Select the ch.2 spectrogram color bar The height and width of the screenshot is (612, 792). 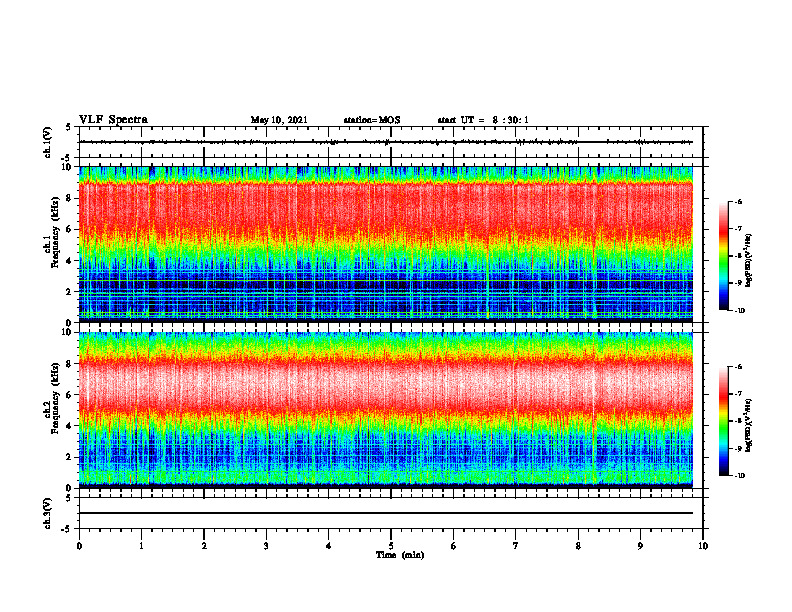[x=723, y=421]
